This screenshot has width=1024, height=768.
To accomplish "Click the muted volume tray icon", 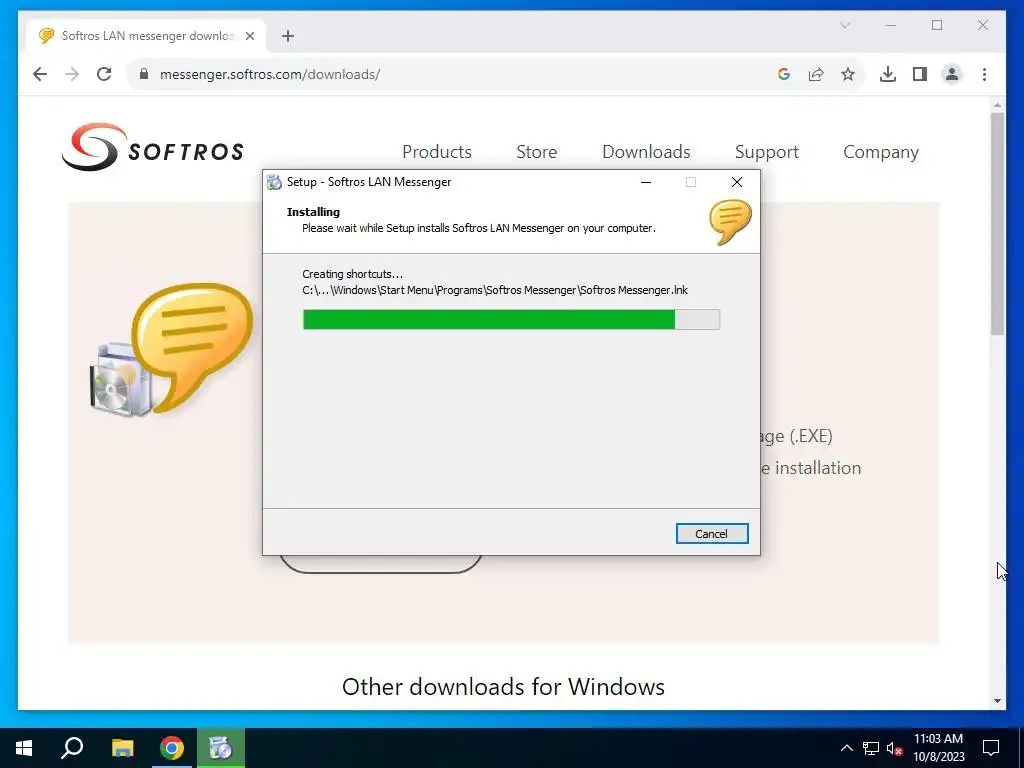I will coord(895,748).
